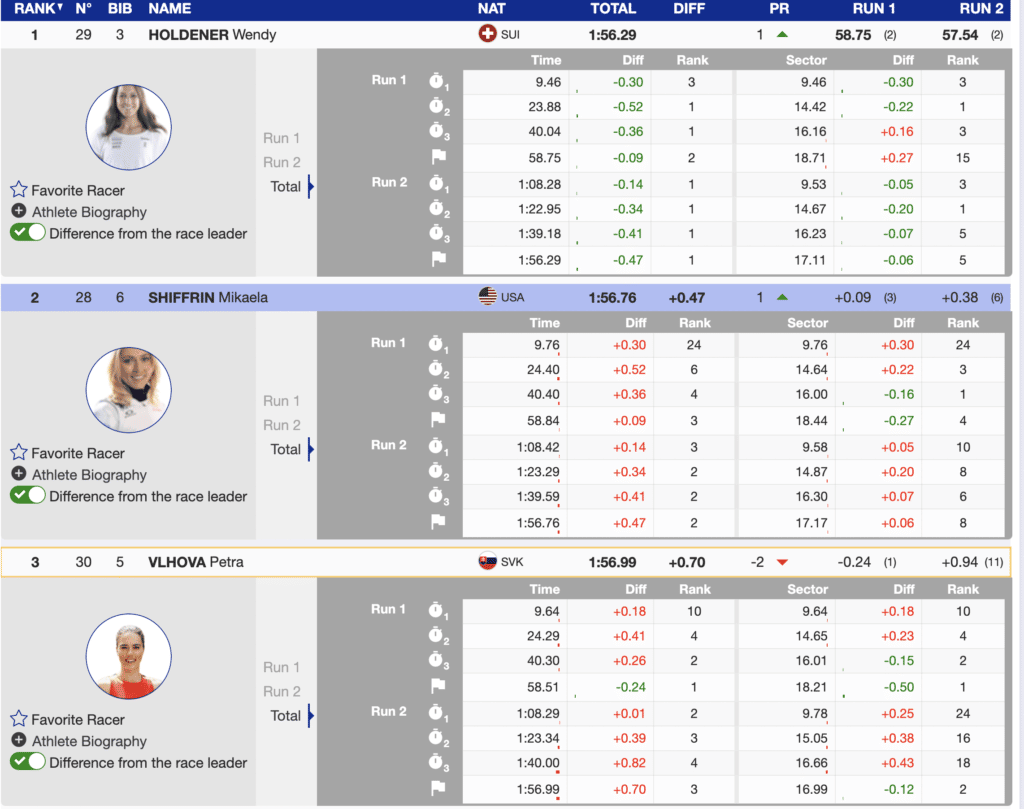This screenshot has width=1024, height=809.
Task: Click the SHIFFRIN Mikaela name in the row header
Action: tap(207, 297)
